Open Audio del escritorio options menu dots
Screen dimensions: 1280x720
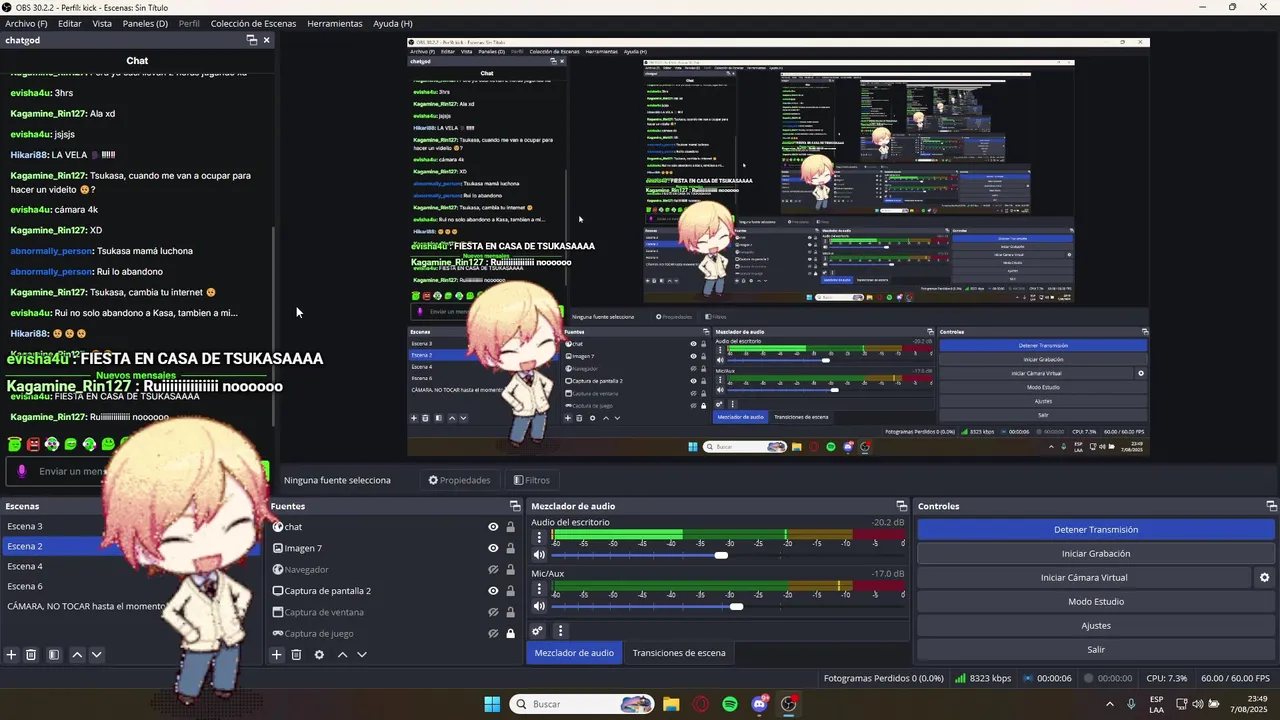pyautogui.click(x=539, y=537)
